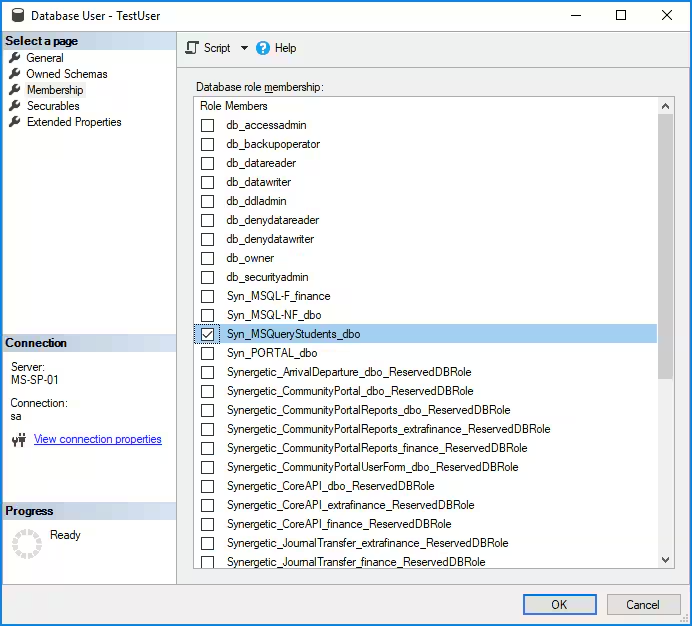Maximize the Database User window
Image resolution: width=692 pixels, height=626 pixels.
coord(621,15)
